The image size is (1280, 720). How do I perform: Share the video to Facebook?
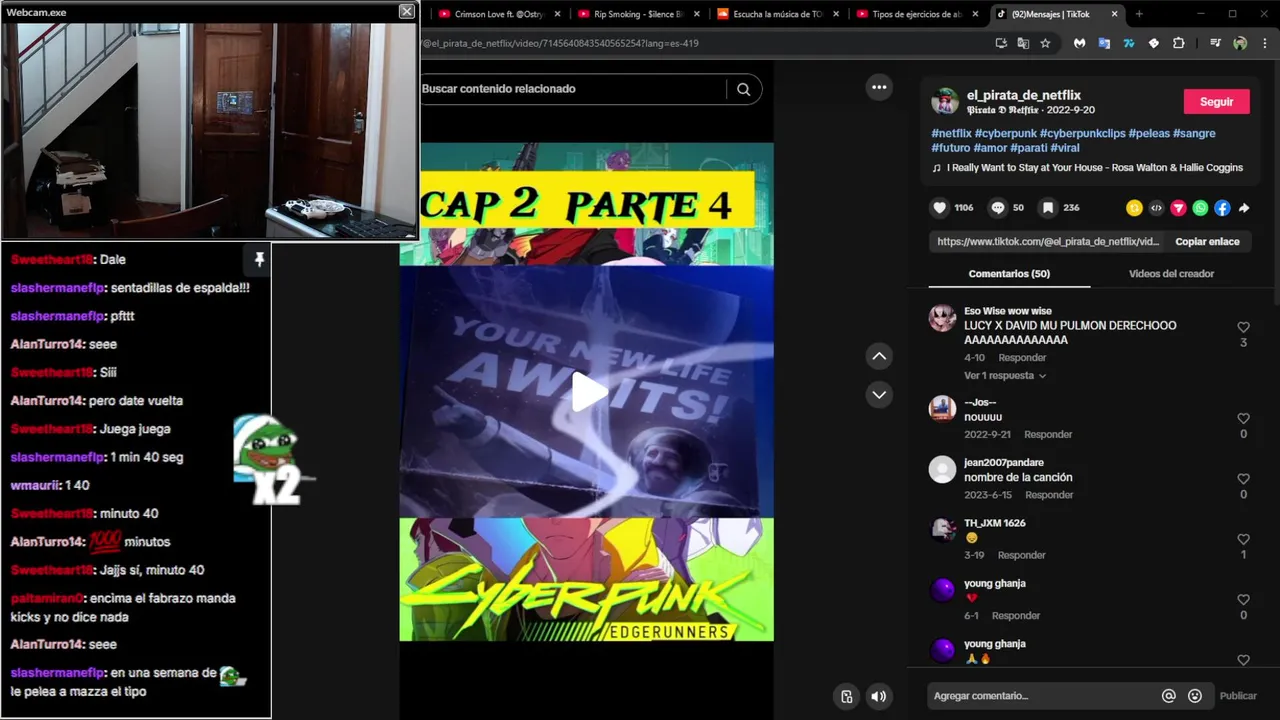pos(1222,208)
